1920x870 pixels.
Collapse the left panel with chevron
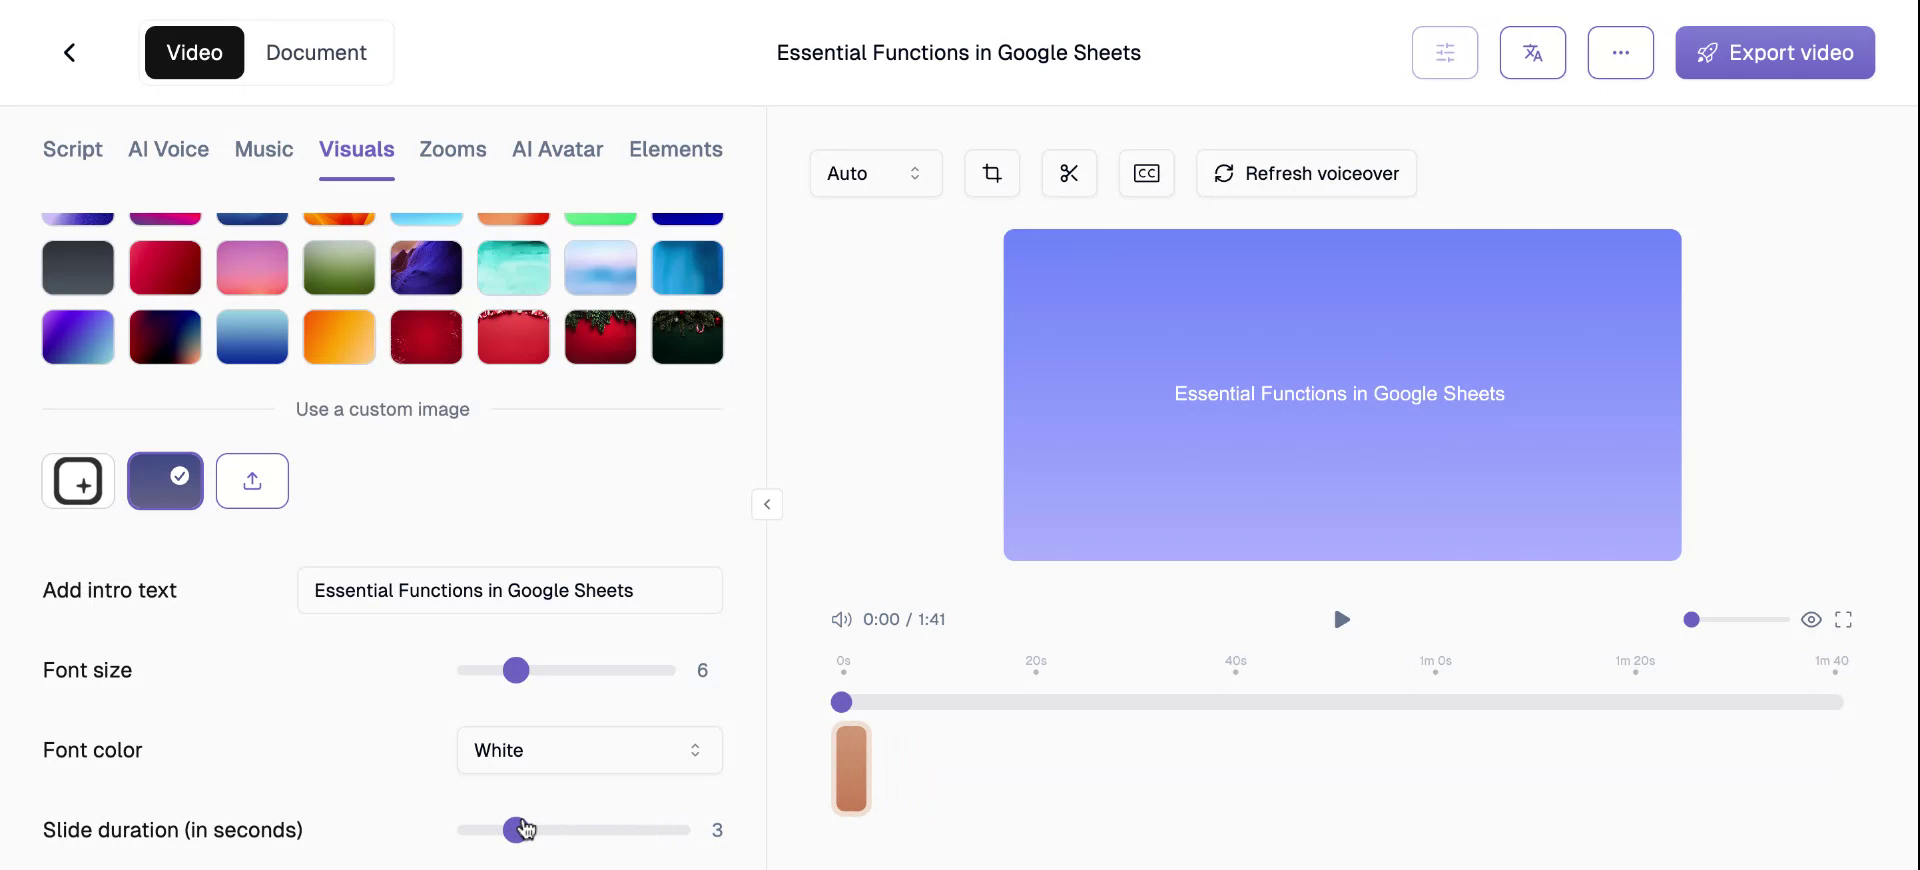coord(767,504)
